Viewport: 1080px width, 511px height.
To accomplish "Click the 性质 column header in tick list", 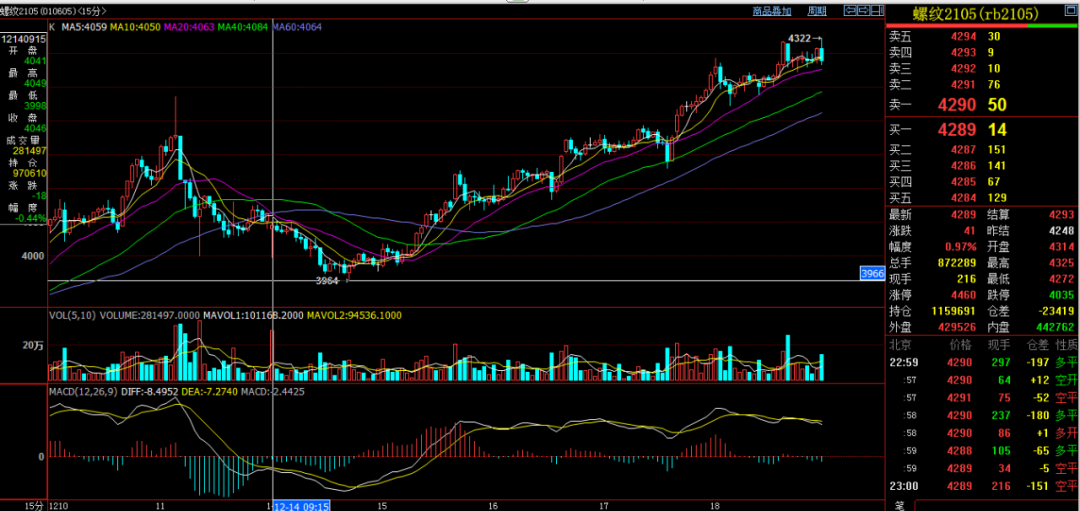I will click(x=1066, y=344).
